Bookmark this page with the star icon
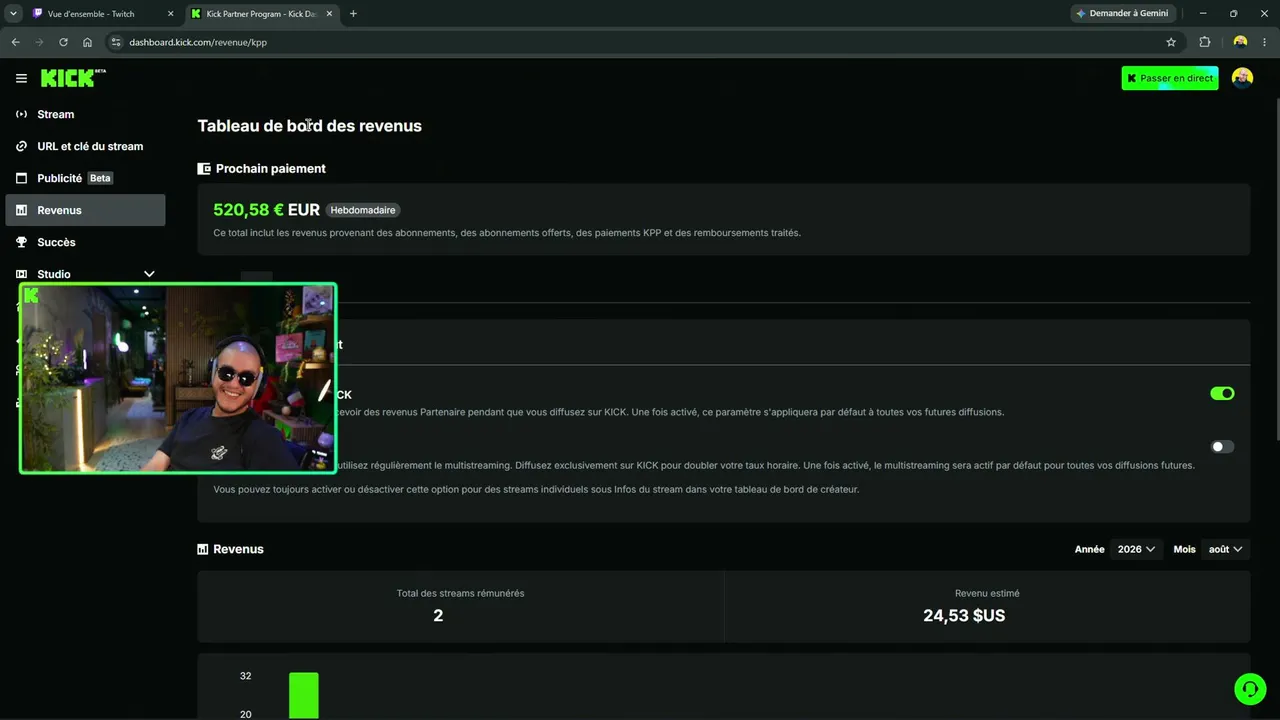 click(1171, 42)
